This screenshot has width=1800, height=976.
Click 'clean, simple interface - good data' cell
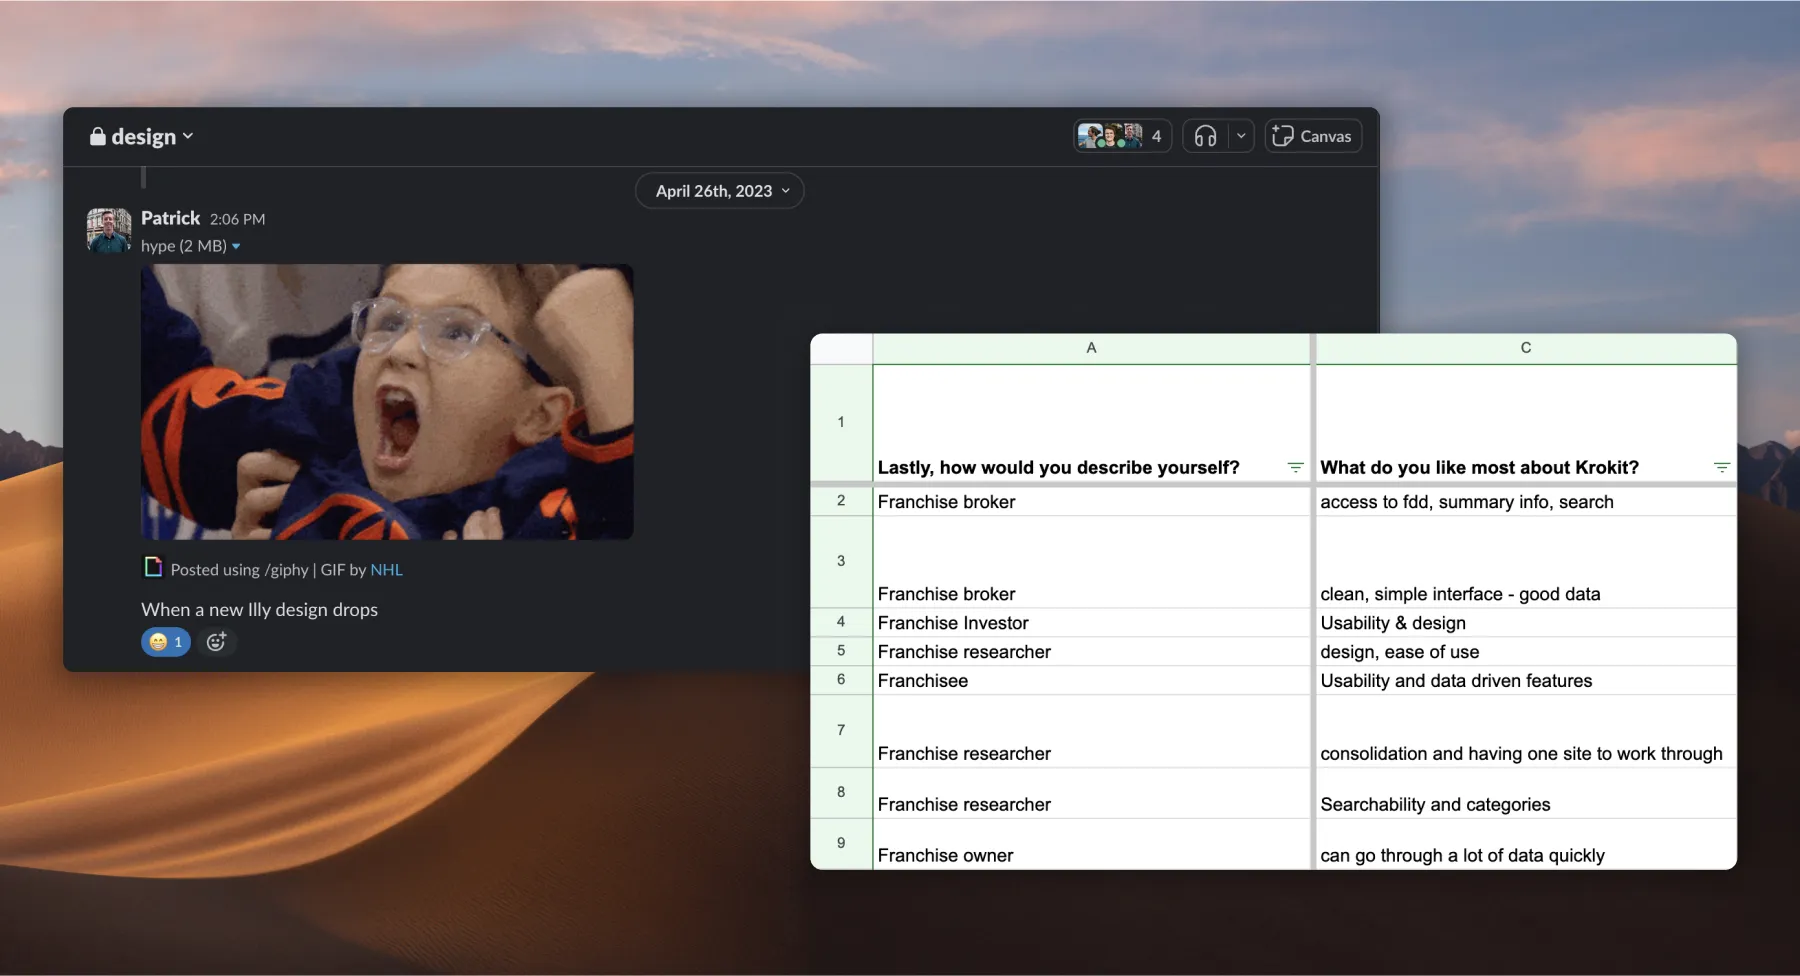[1526, 562]
